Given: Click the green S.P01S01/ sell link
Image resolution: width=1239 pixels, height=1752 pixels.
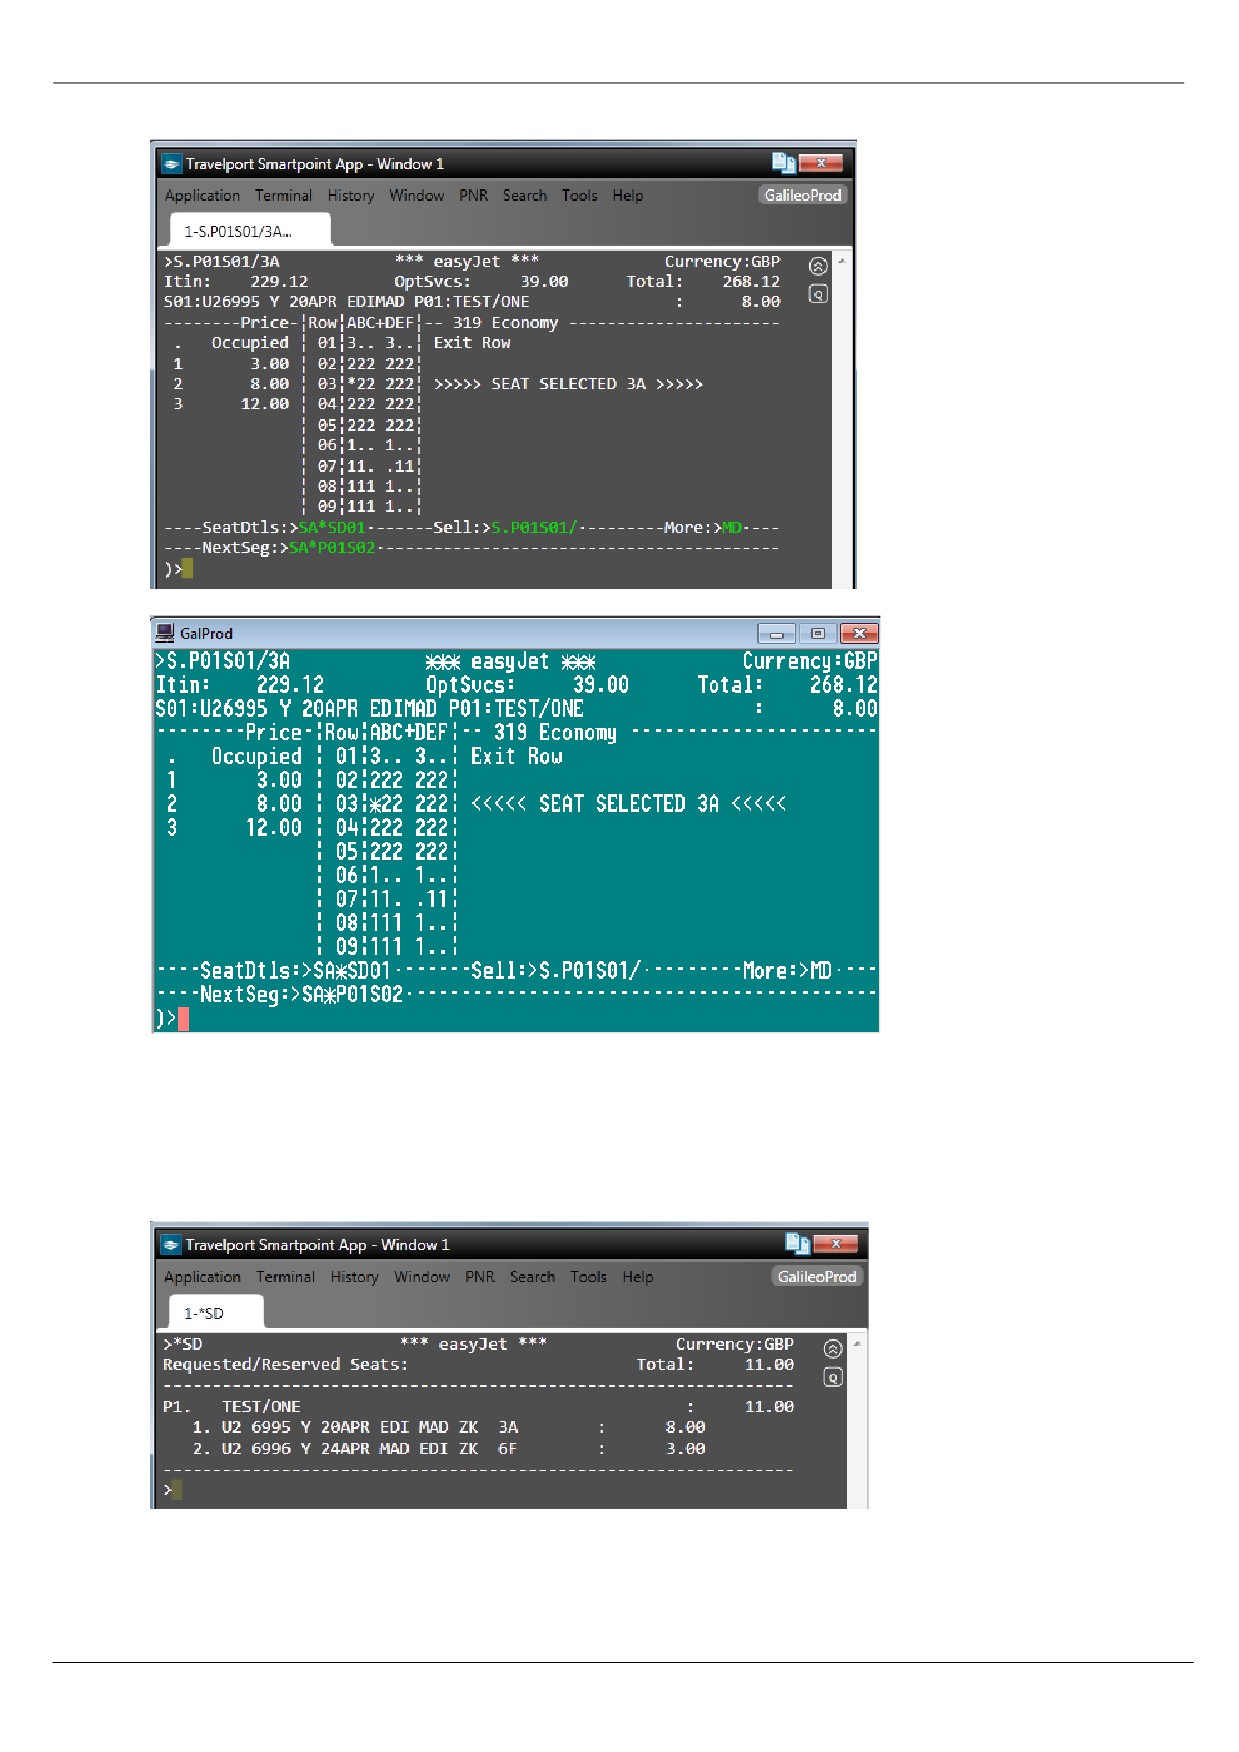Looking at the screenshot, I should pos(535,528).
